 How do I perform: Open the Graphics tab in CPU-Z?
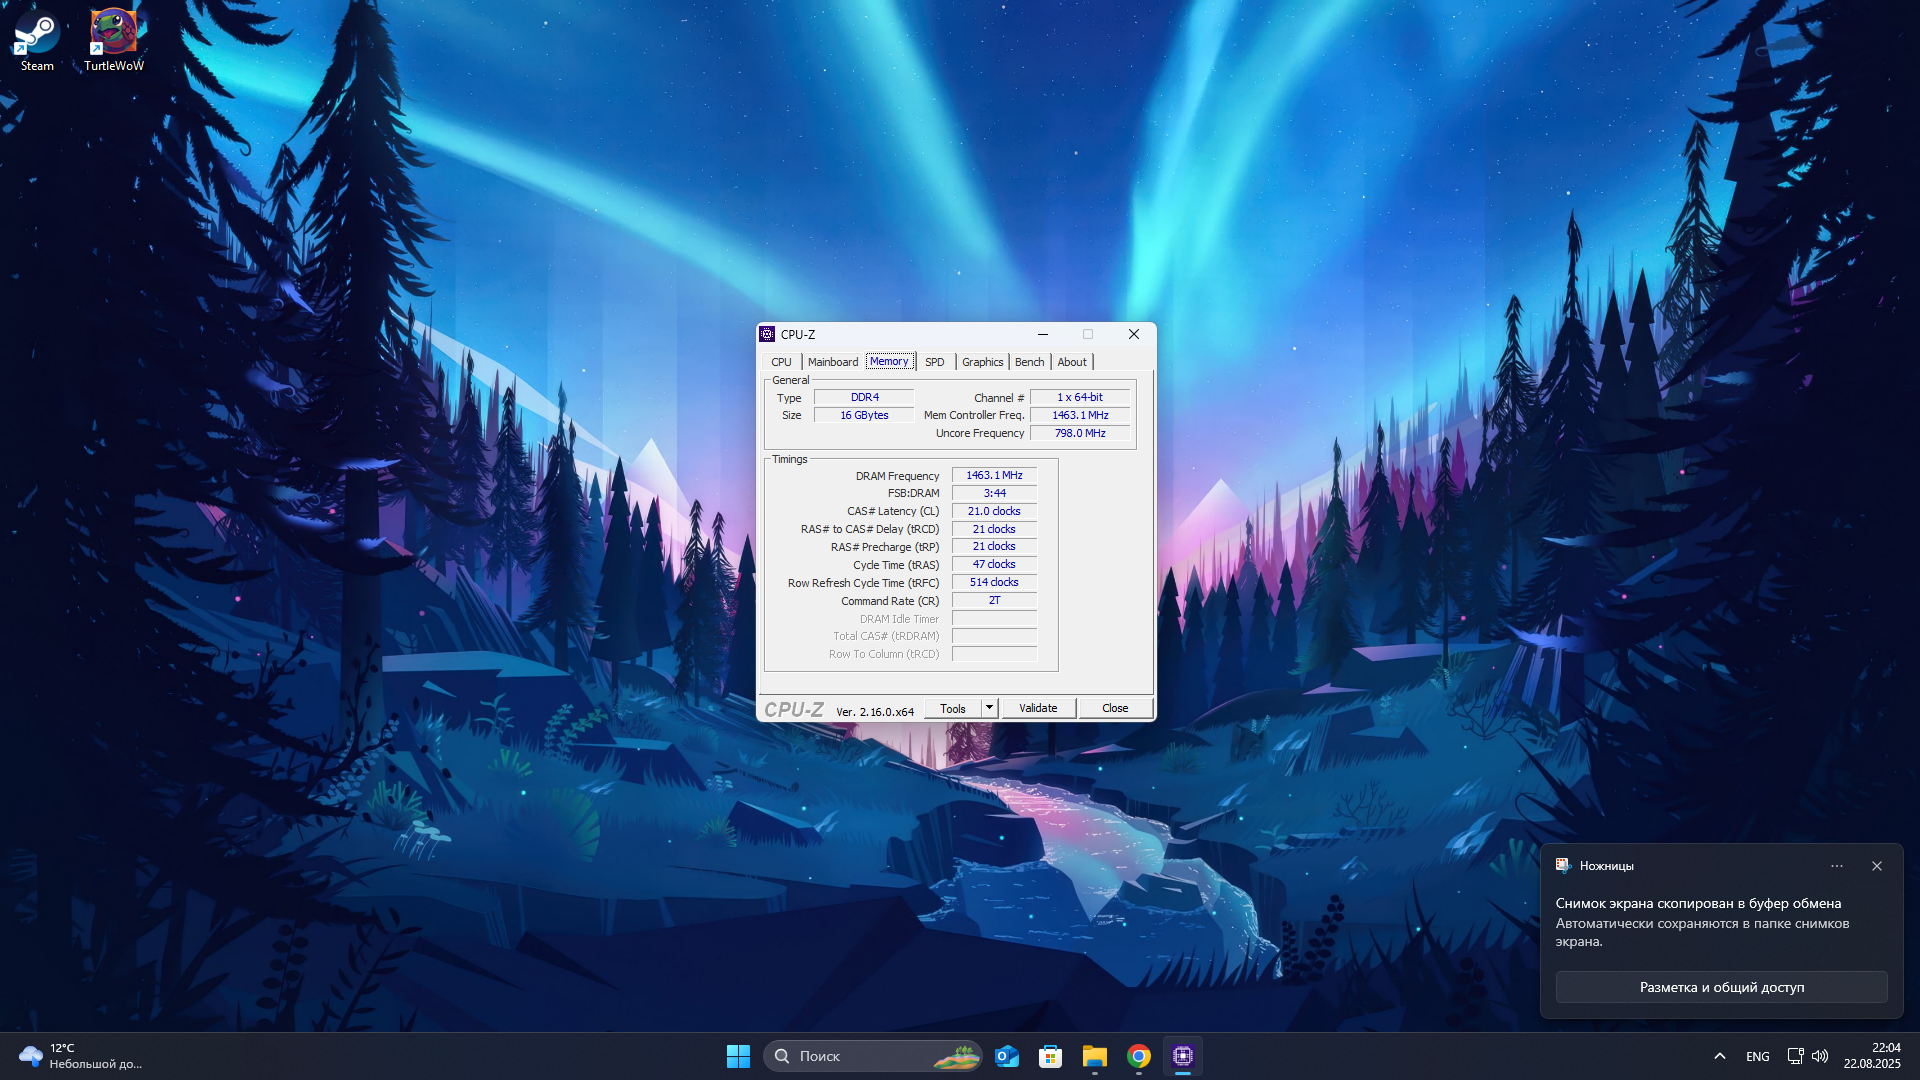pyautogui.click(x=983, y=362)
